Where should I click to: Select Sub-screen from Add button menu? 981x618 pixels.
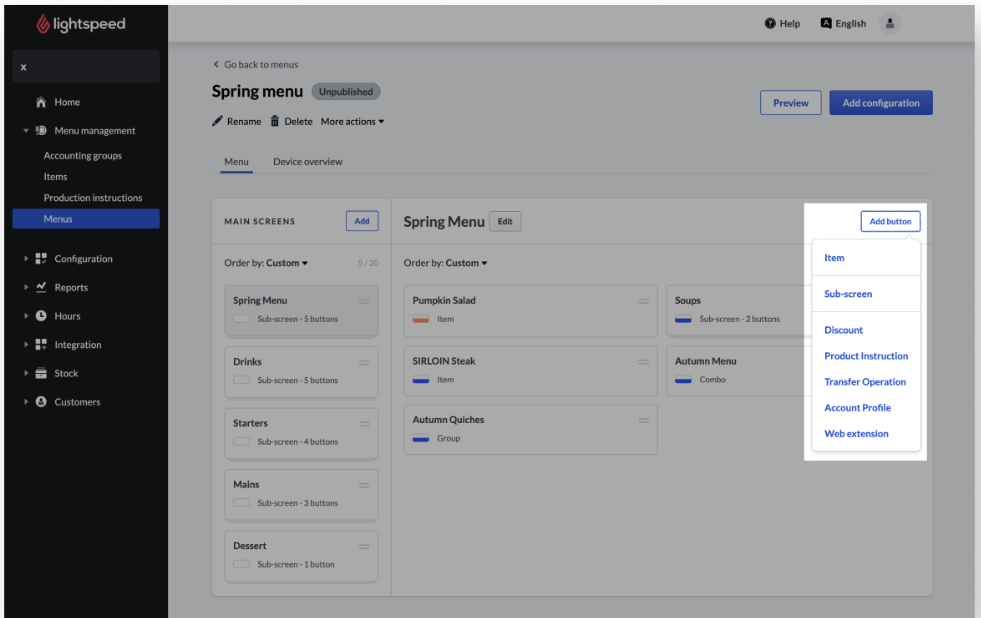(x=847, y=294)
